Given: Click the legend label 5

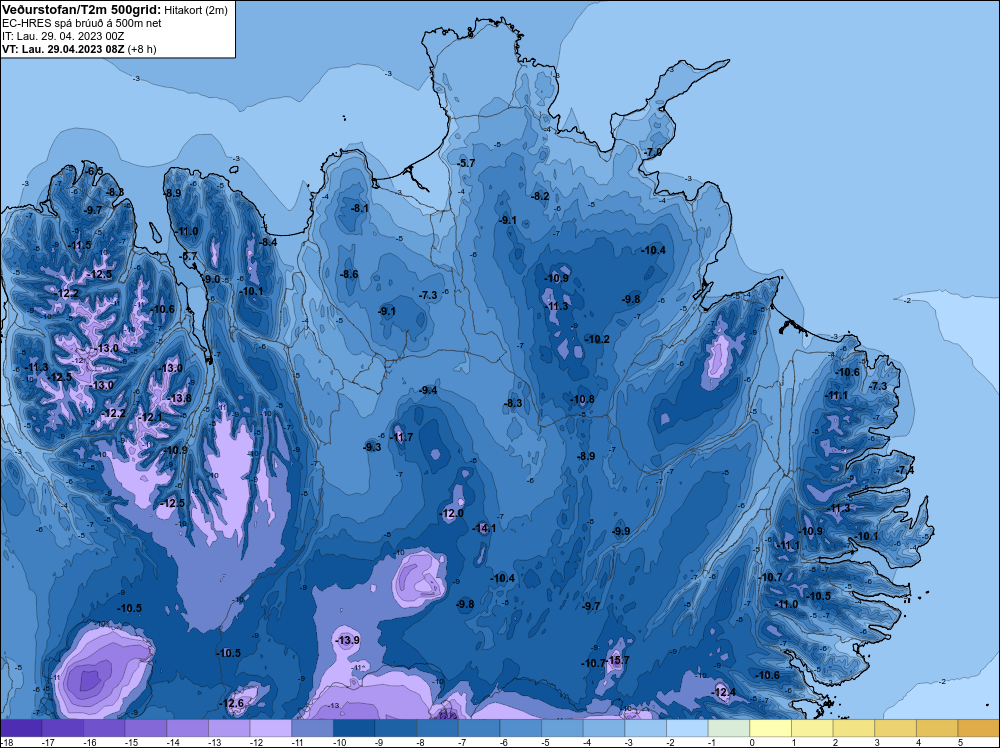Looking at the screenshot, I should (x=960, y=742).
